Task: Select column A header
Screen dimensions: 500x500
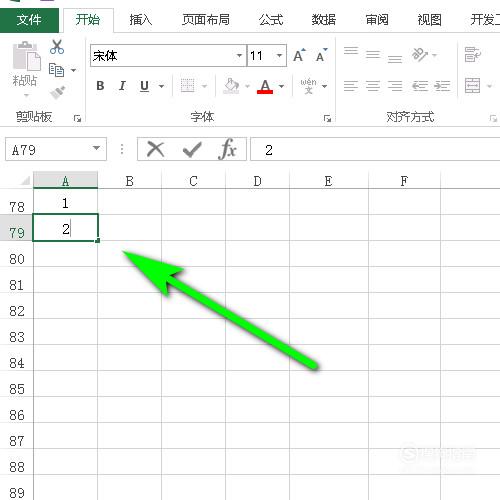Action: 65,181
